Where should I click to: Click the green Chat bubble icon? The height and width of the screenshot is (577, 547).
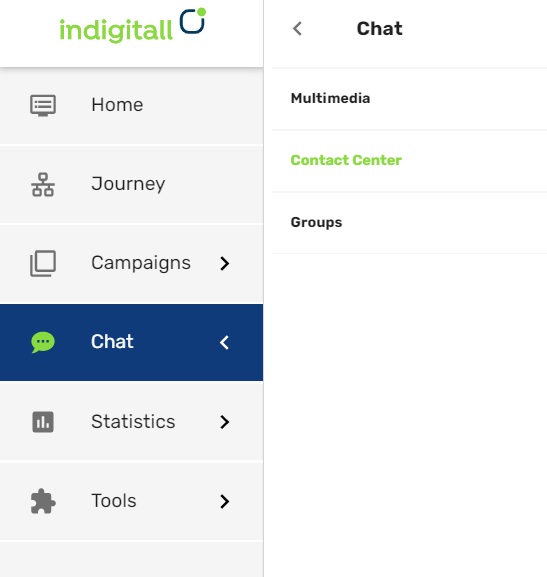43,342
